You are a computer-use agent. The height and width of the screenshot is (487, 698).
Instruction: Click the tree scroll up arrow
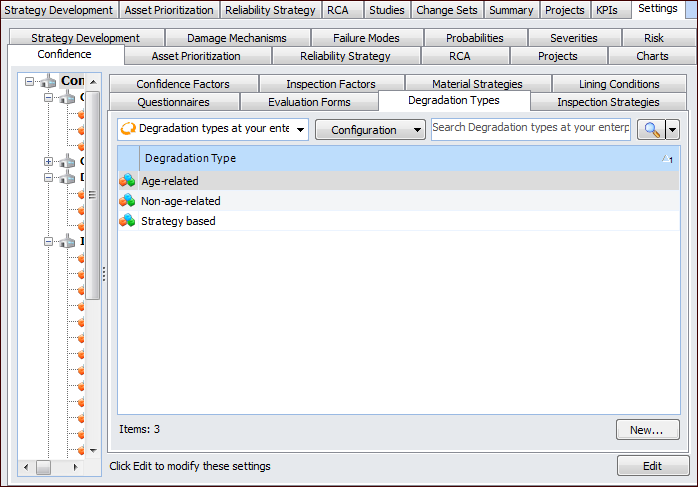pyautogui.click(x=93, y=82)
